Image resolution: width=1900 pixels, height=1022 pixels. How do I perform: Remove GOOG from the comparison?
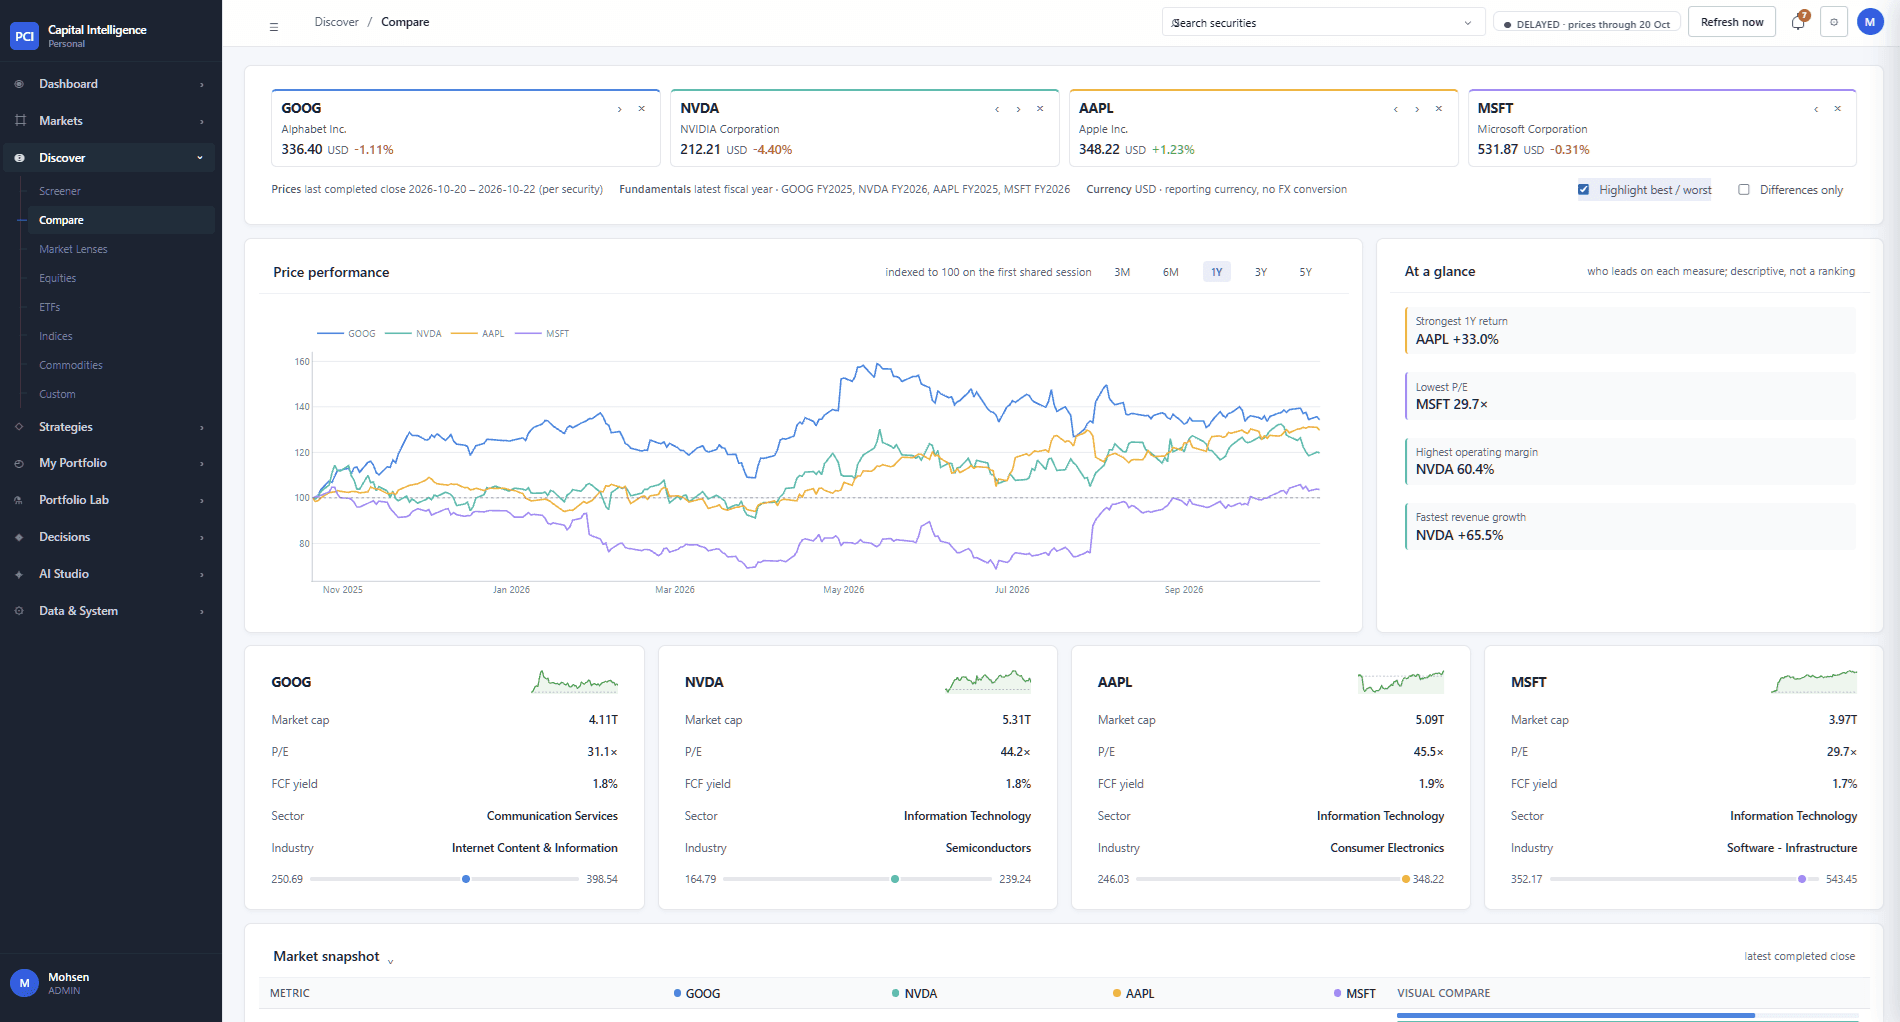click(x=642, y=109)
